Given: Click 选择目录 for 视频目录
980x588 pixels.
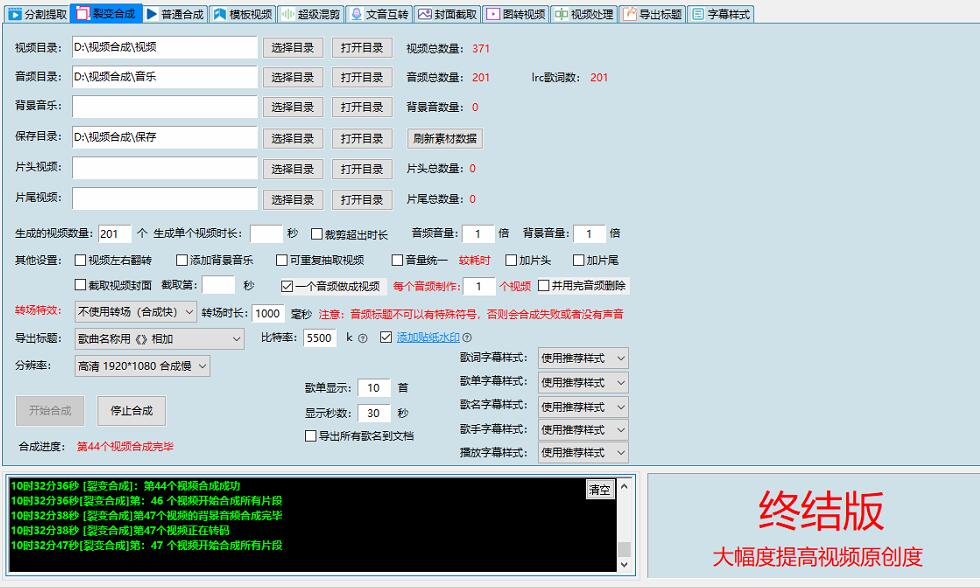Looking at the screenshot, I should pyautogui.click(x=292, y=48).
